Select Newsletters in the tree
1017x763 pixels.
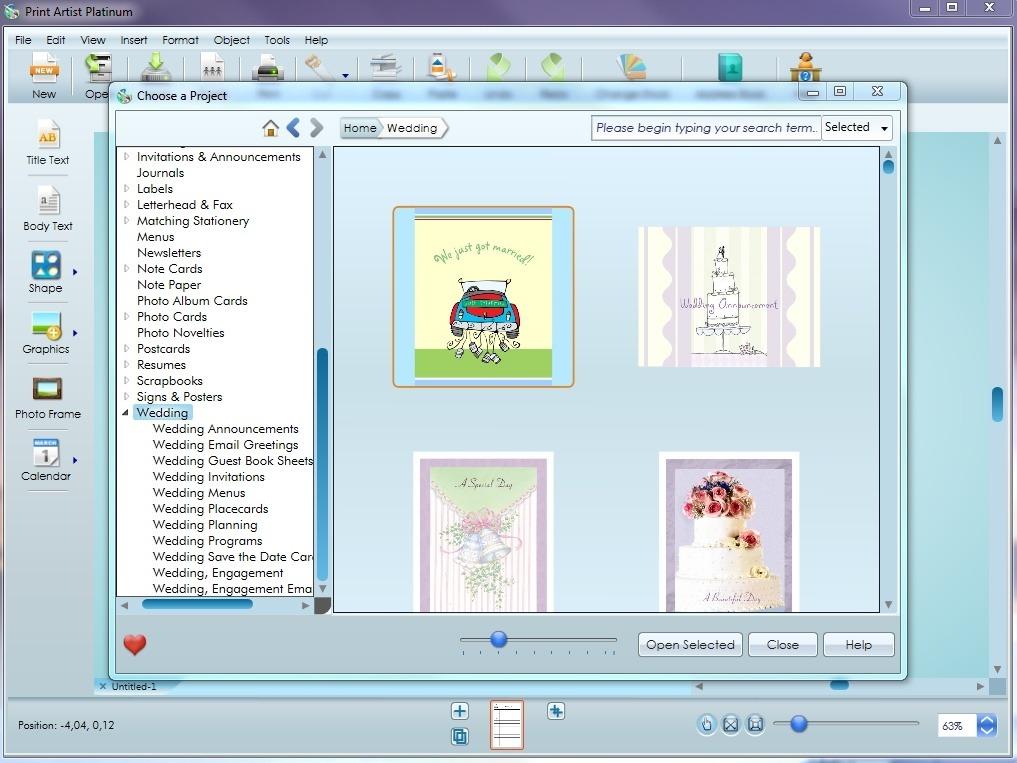tap(169, 252)
